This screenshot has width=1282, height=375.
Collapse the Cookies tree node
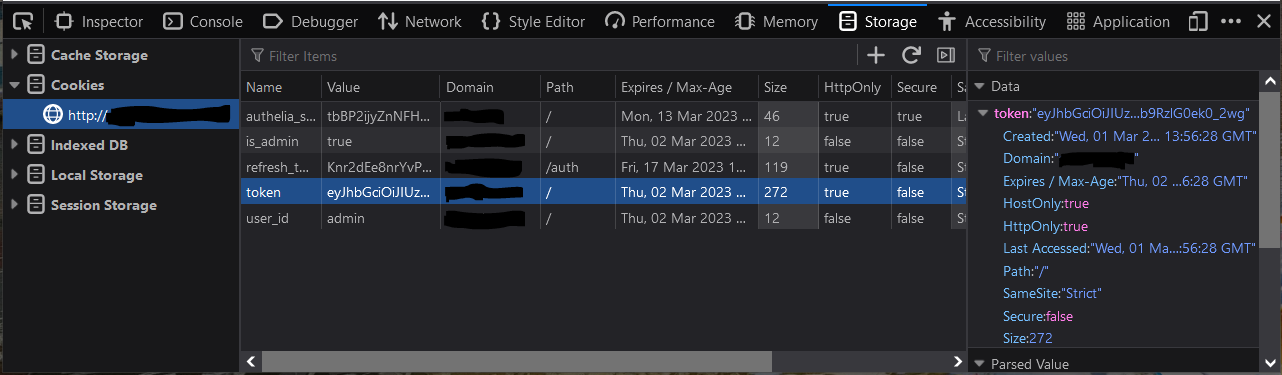[x=13, y=85]
